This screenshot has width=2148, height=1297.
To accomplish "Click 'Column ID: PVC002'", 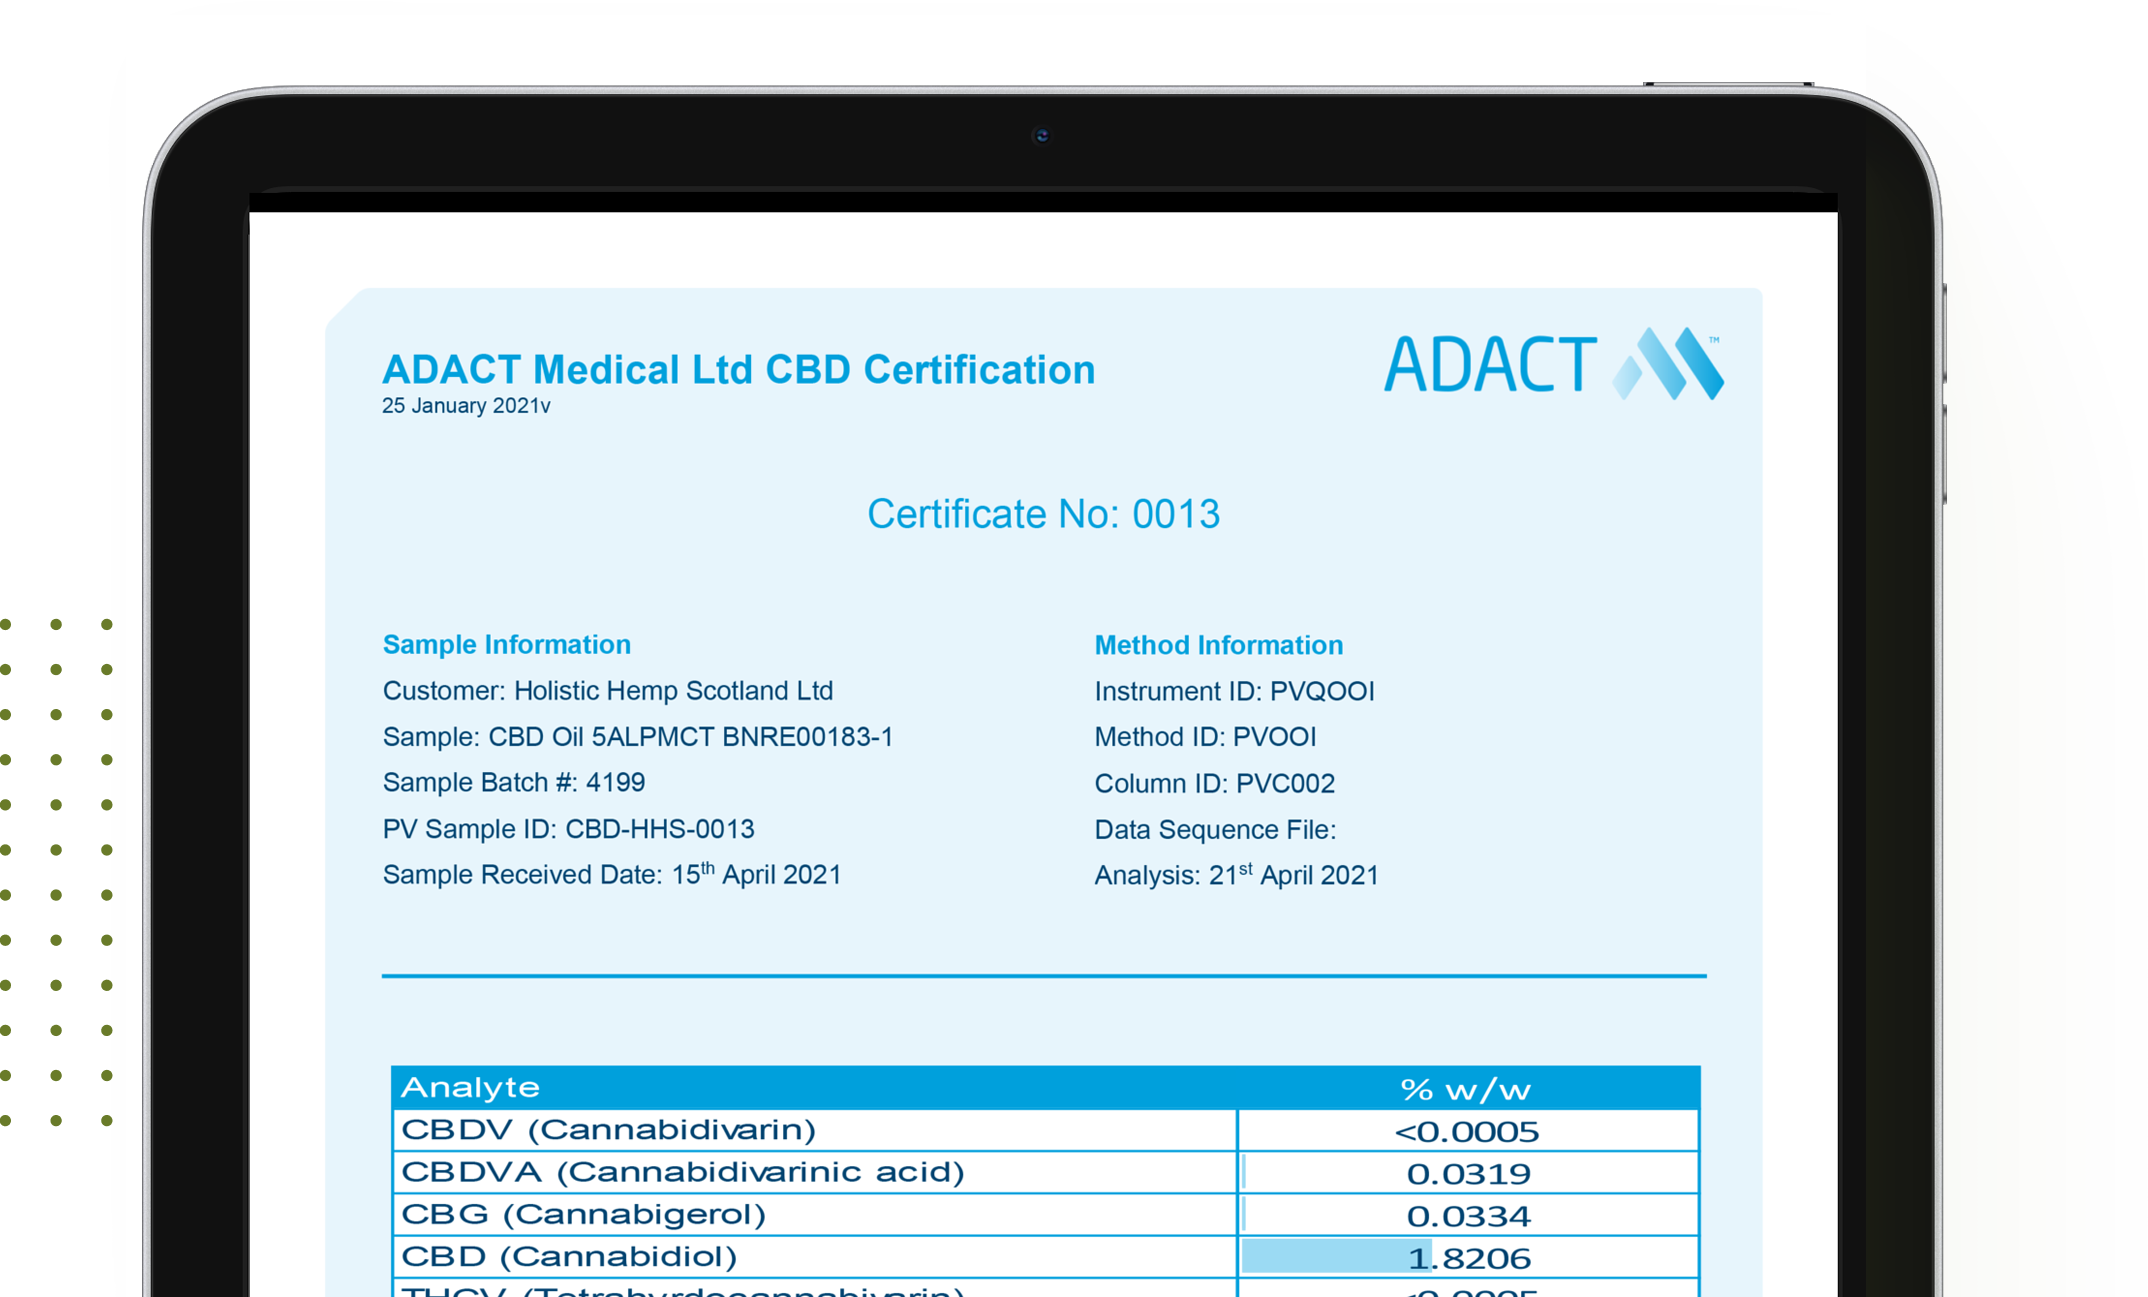I will (1215, 783).
